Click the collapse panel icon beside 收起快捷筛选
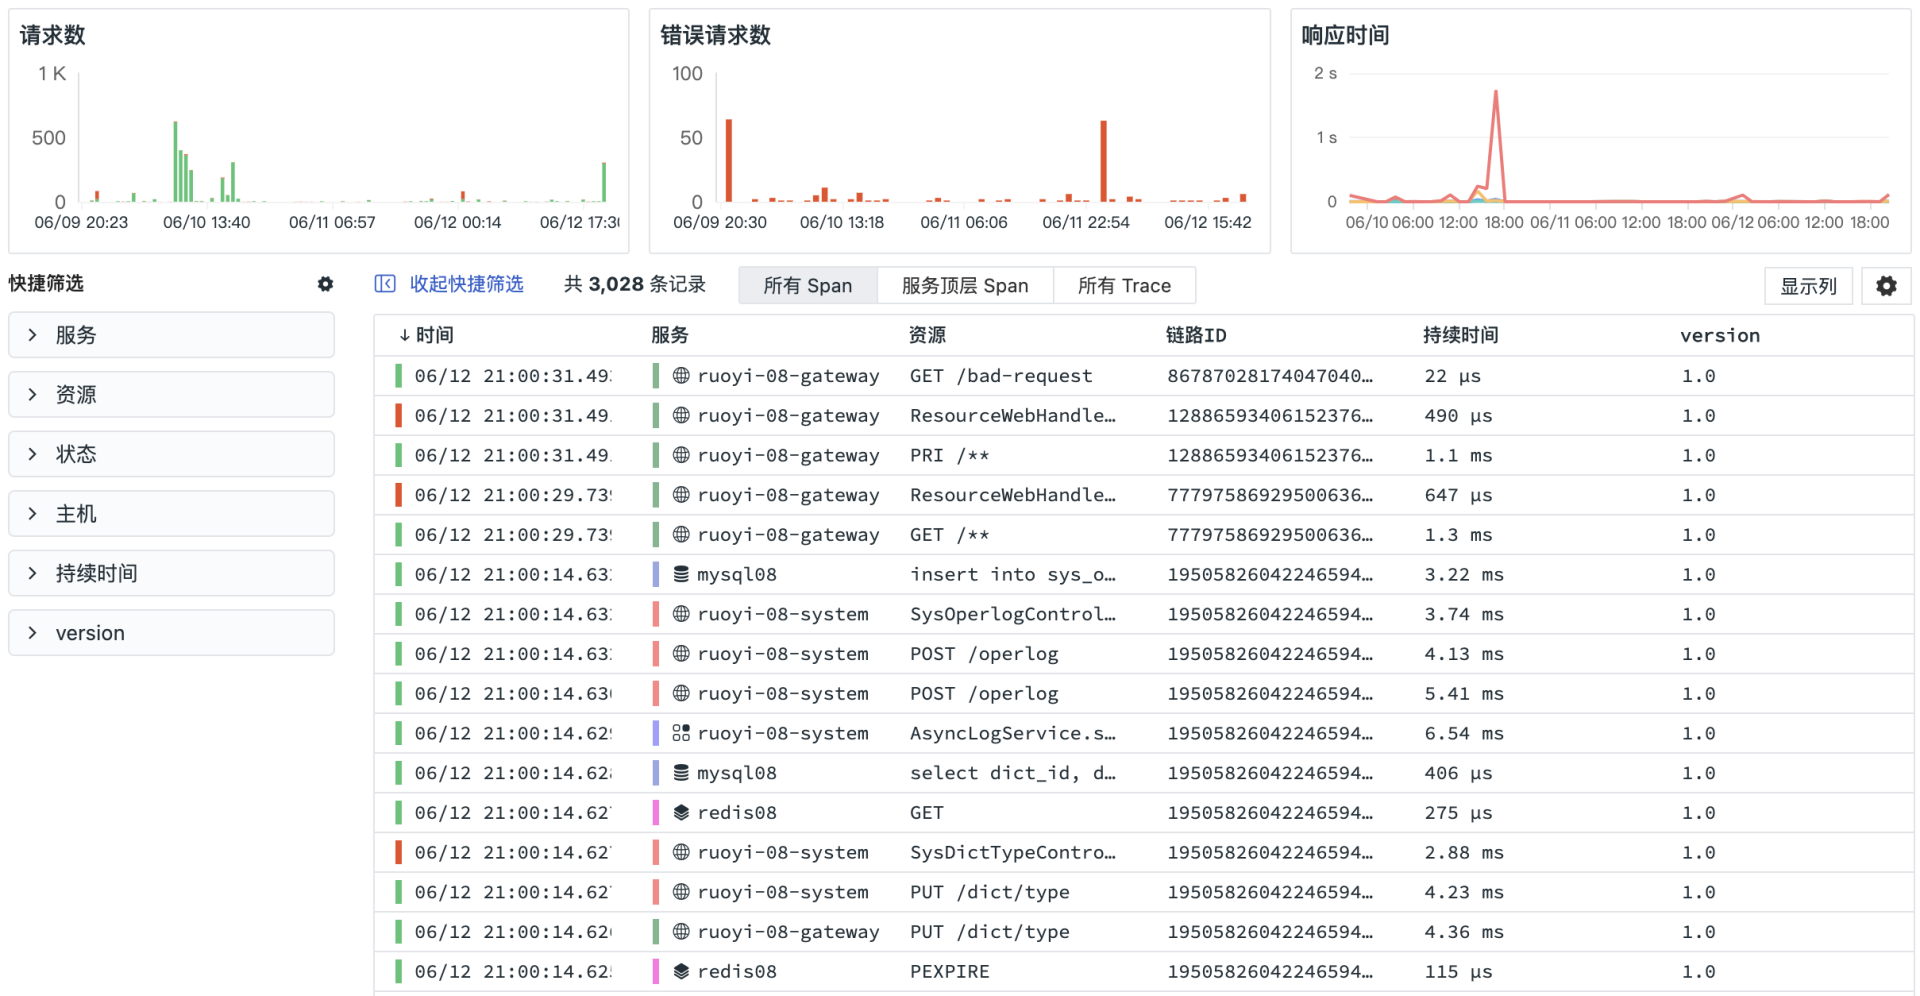 click(x=385, y=284)
